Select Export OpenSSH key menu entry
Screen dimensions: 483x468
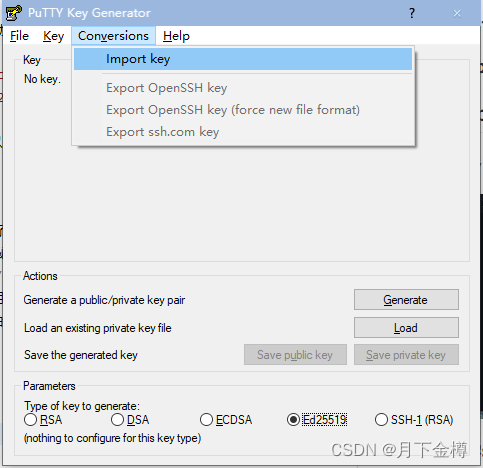(243, 88)
